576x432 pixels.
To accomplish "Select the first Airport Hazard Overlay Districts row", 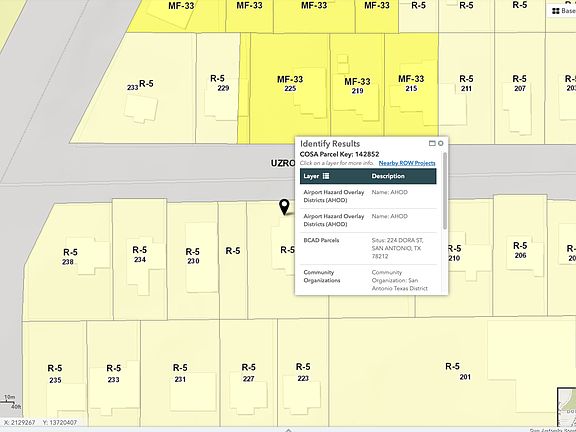I will 368,196.
